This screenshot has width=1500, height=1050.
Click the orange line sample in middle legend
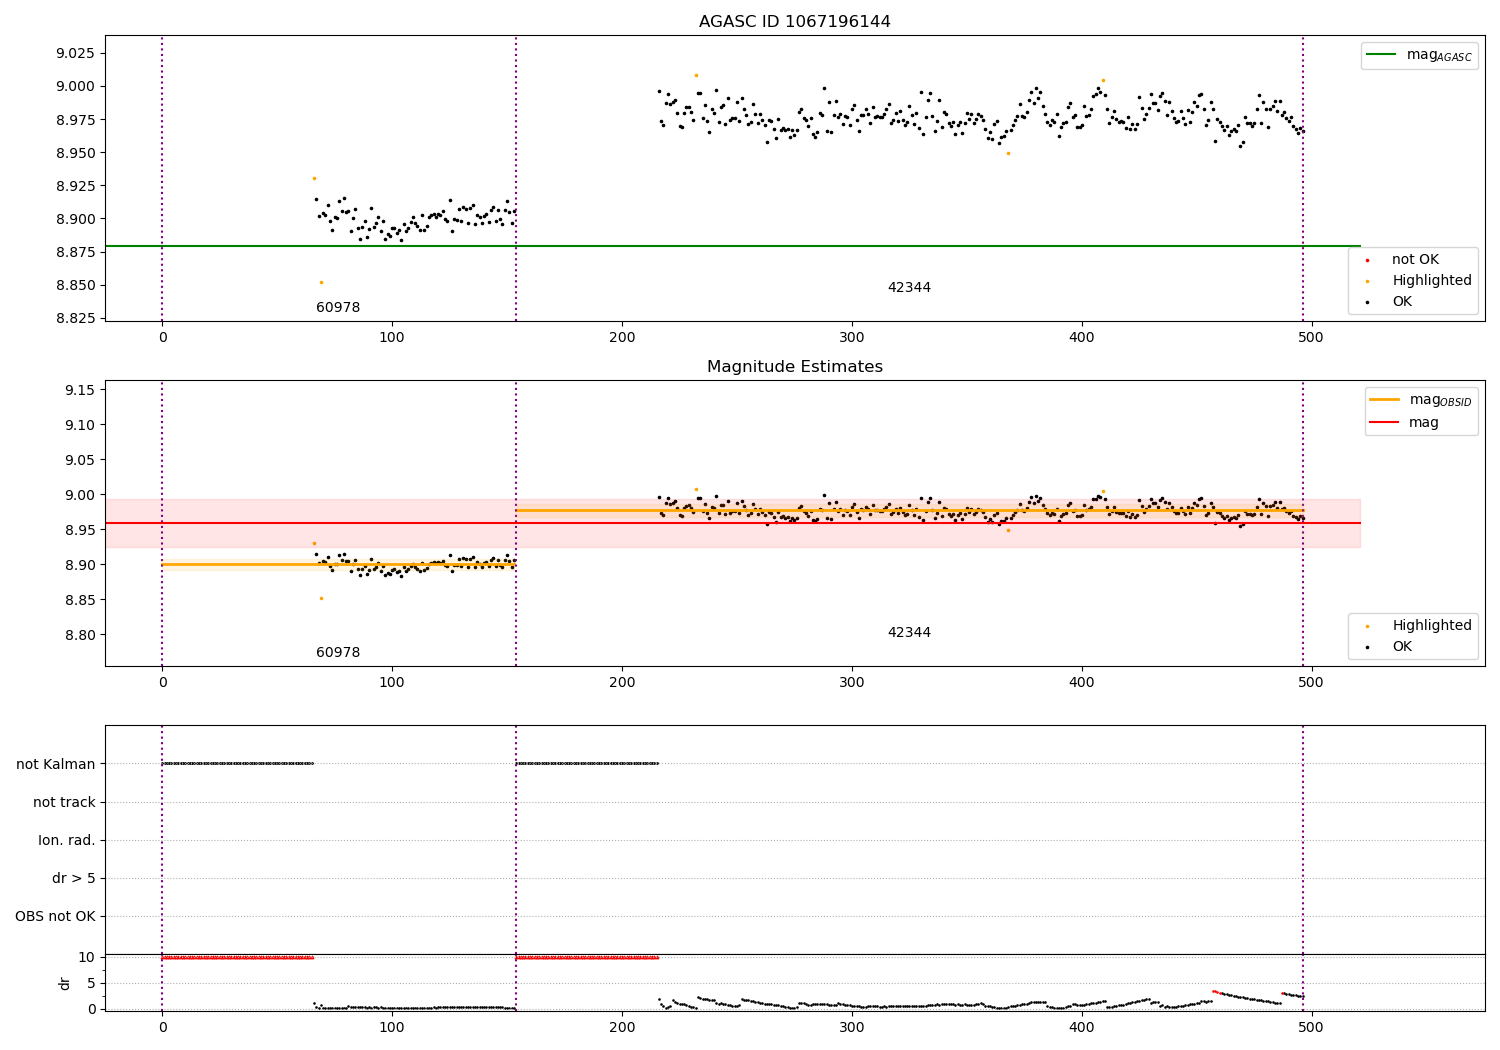1385,399
